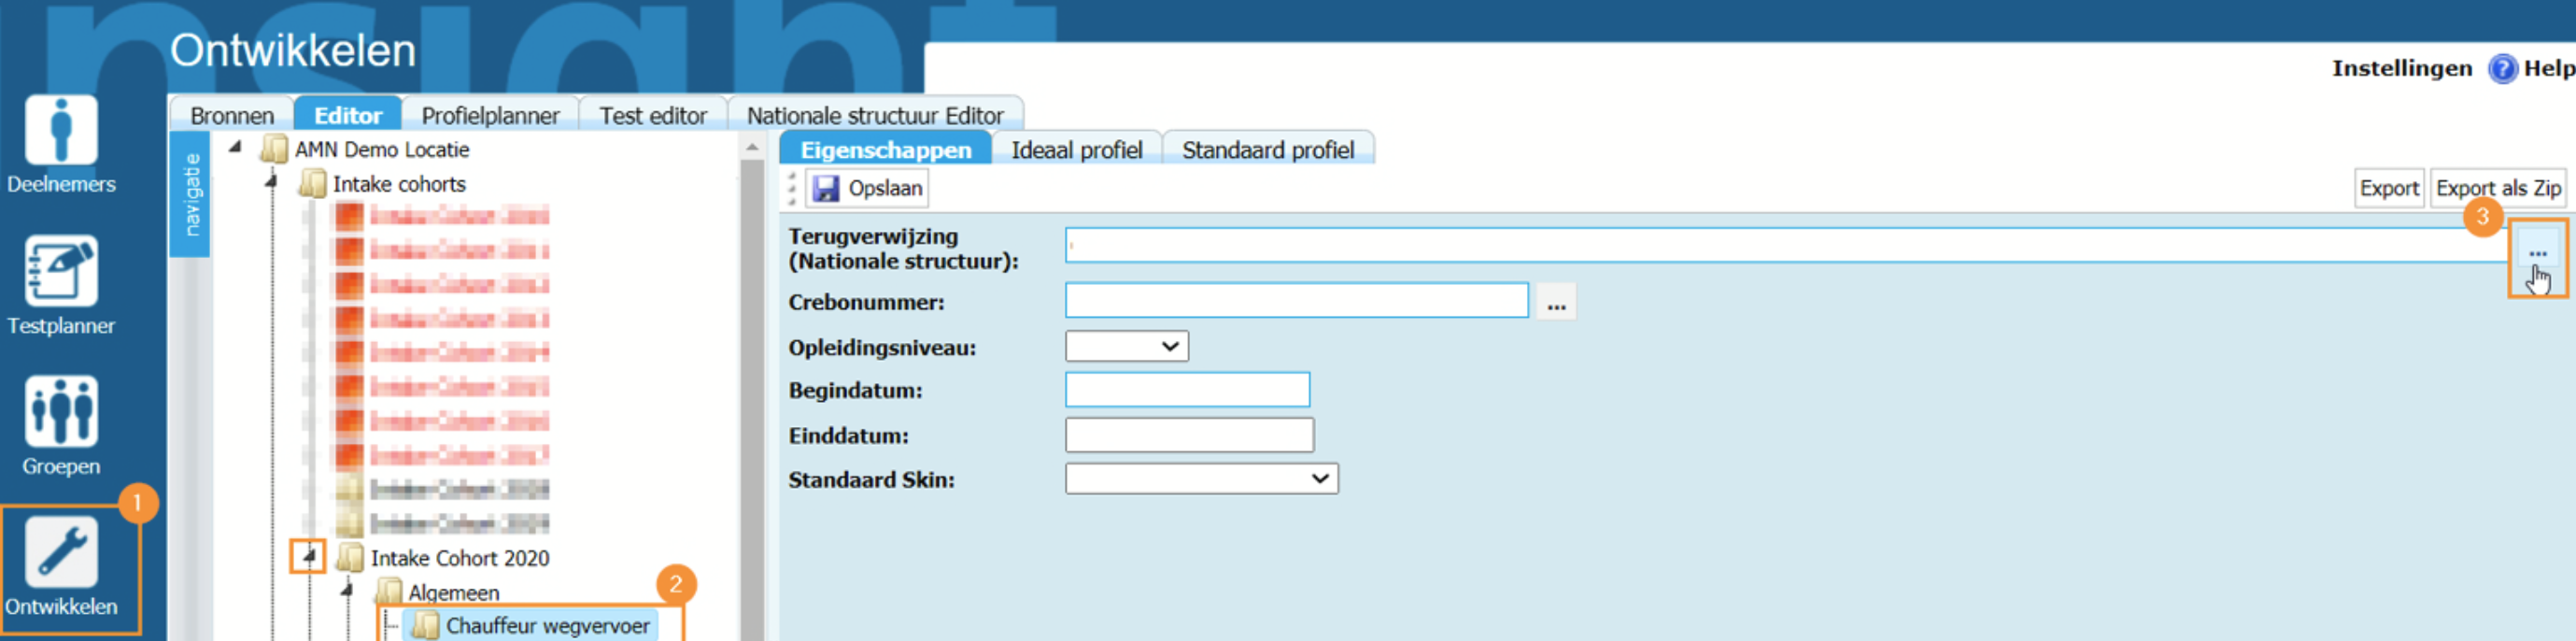Open the Testplanner sidebar icon
This screenshot has height=641, width=2576.
point(61,271)
